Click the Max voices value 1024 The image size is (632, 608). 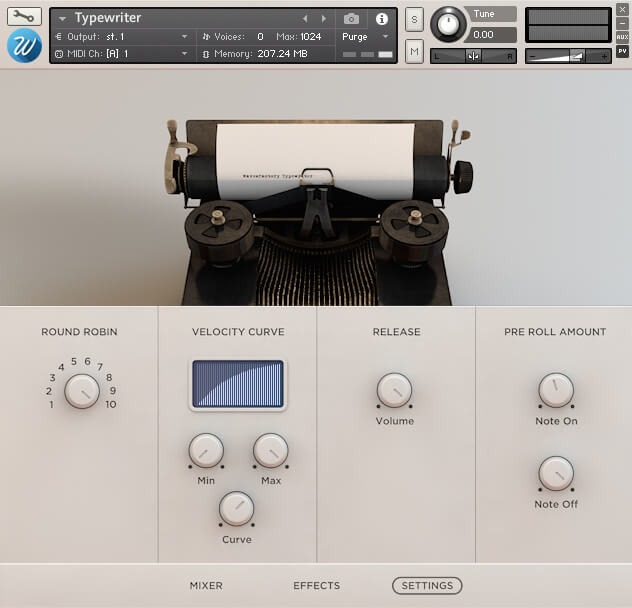311,37
